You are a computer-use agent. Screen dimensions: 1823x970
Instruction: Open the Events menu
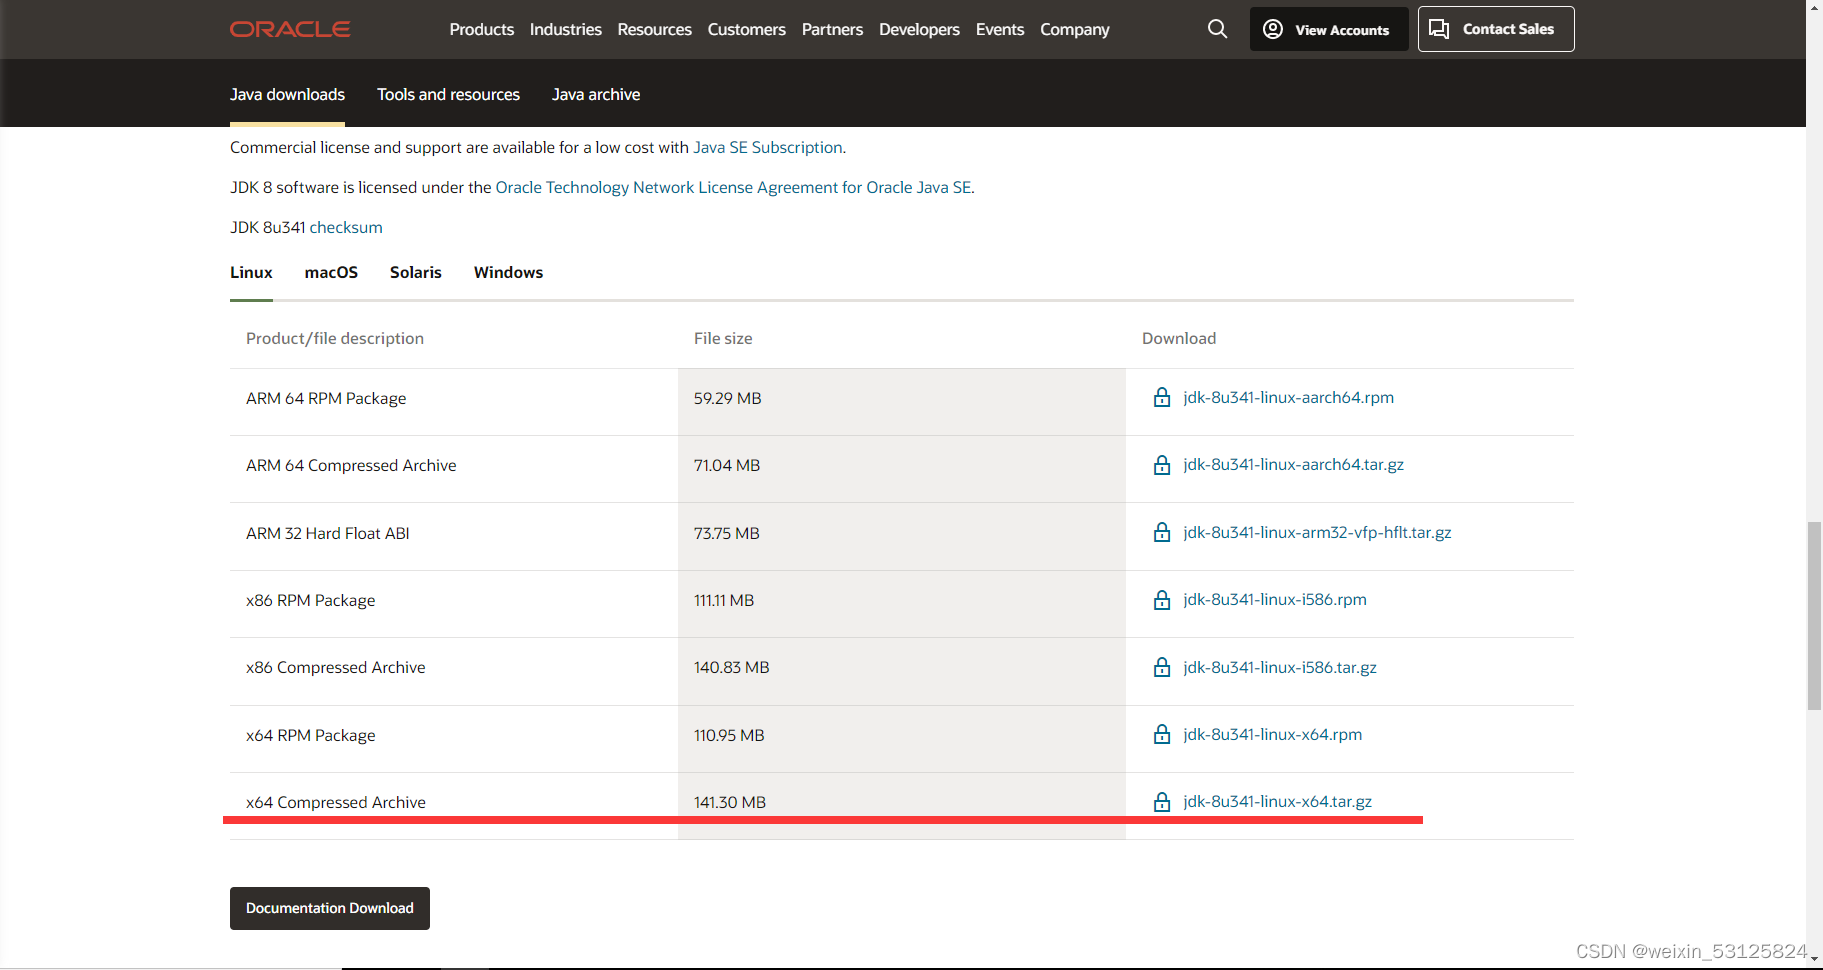click(x=1000, y=29)
